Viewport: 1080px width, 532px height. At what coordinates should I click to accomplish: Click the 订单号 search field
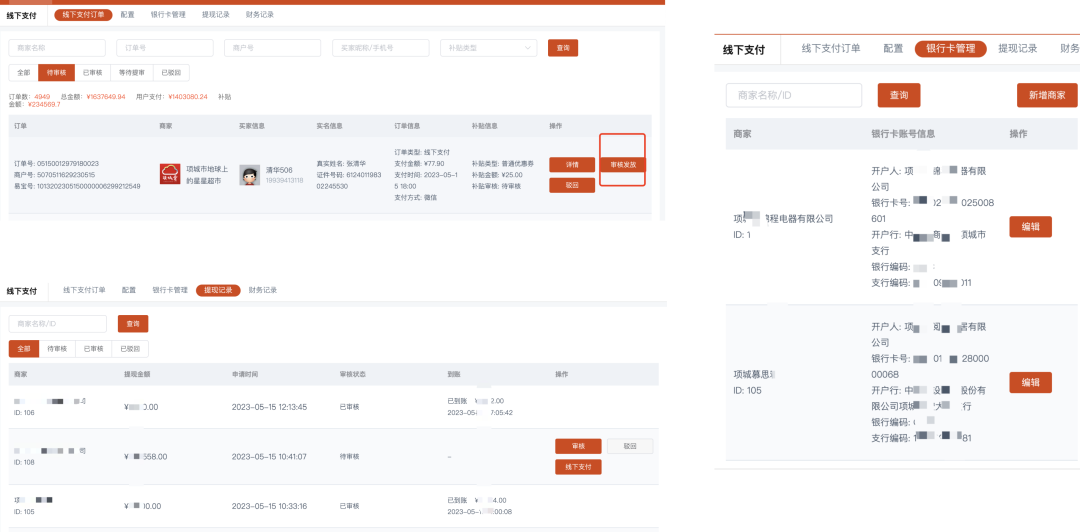165,48
